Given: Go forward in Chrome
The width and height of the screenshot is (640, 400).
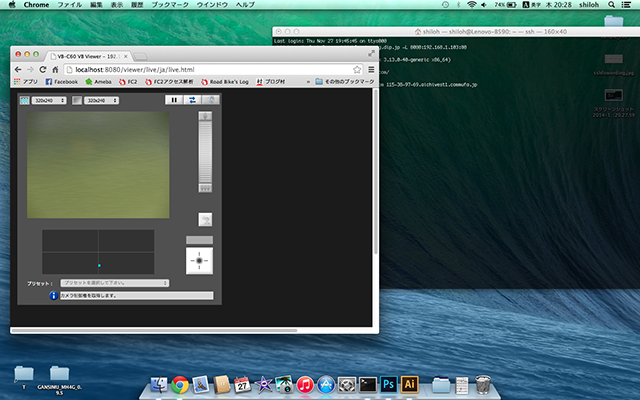Looking at the screenshot, I should pyautogui.click(x=30, y=70).
